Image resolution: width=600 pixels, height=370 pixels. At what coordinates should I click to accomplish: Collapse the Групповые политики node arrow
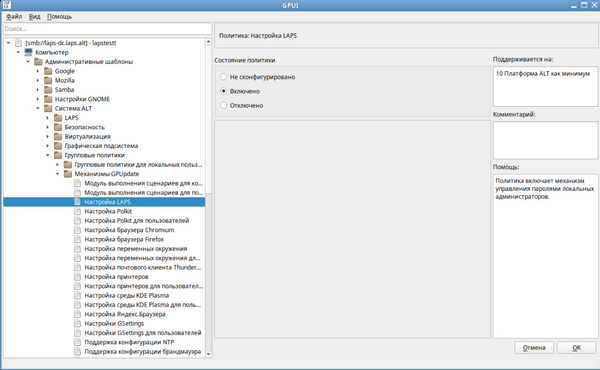[x=47, y=155]
